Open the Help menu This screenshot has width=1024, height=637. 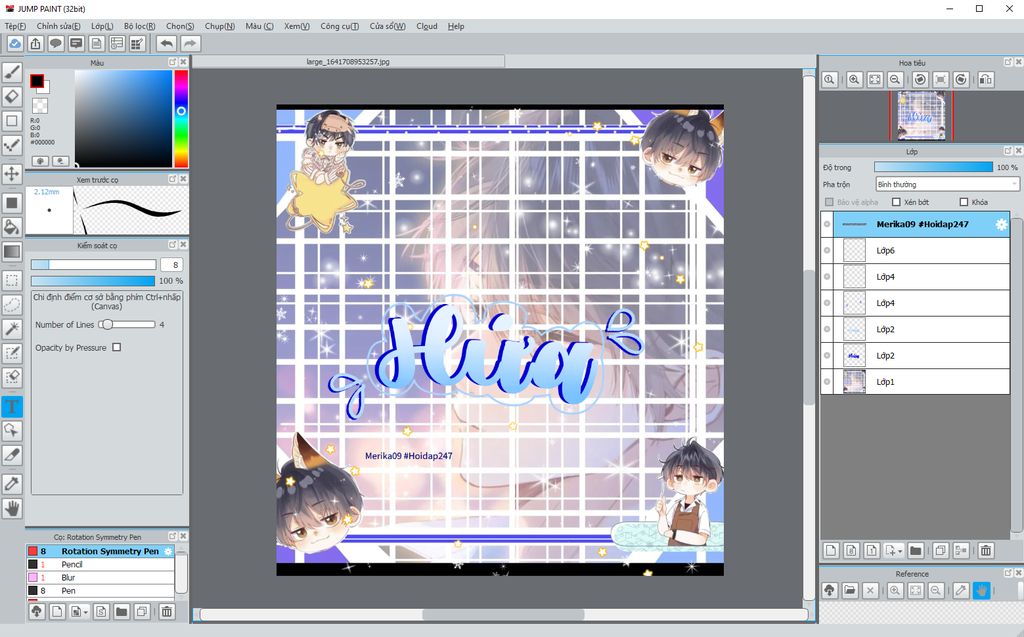click(x=456, y=26)
